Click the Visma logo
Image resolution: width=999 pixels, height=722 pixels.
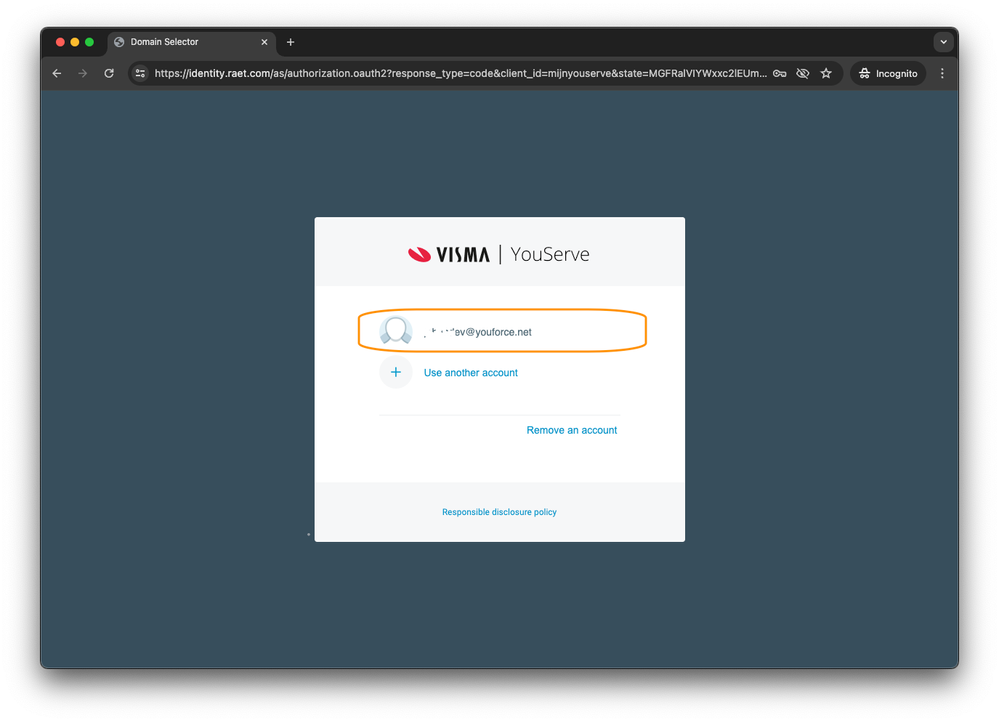pos(449,254)
